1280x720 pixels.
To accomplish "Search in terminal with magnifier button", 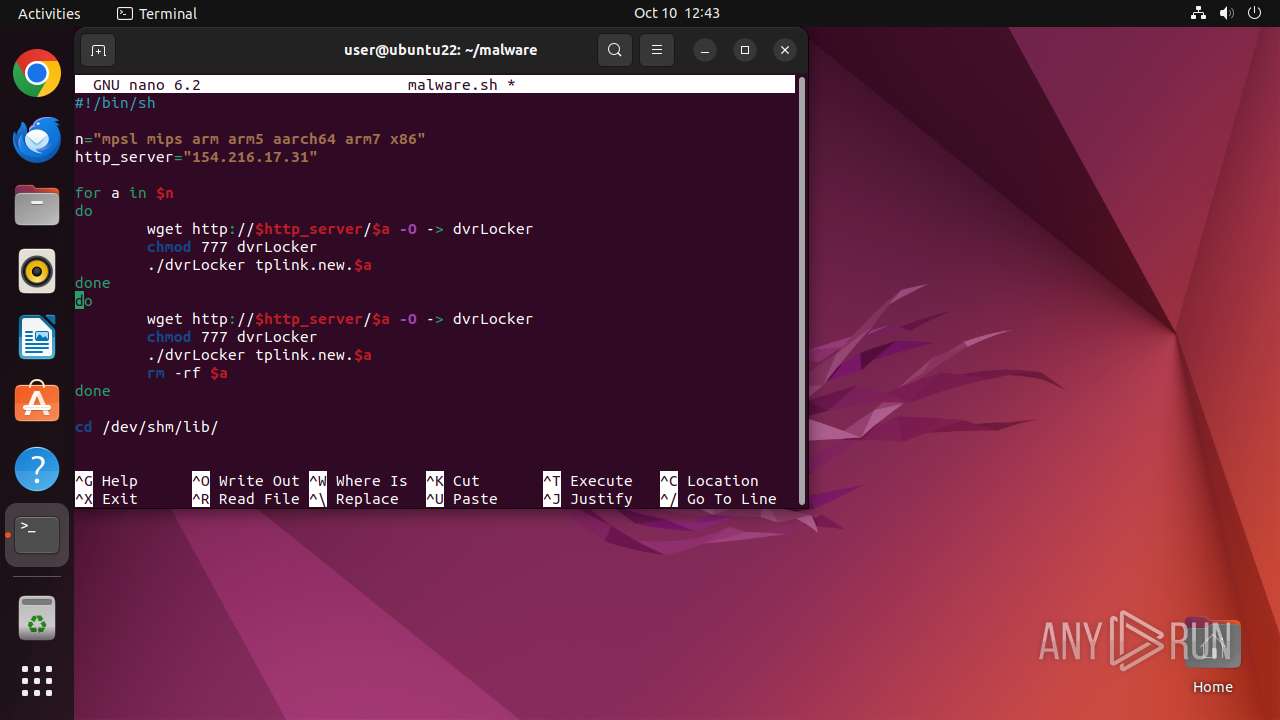I will pos(615,50).
